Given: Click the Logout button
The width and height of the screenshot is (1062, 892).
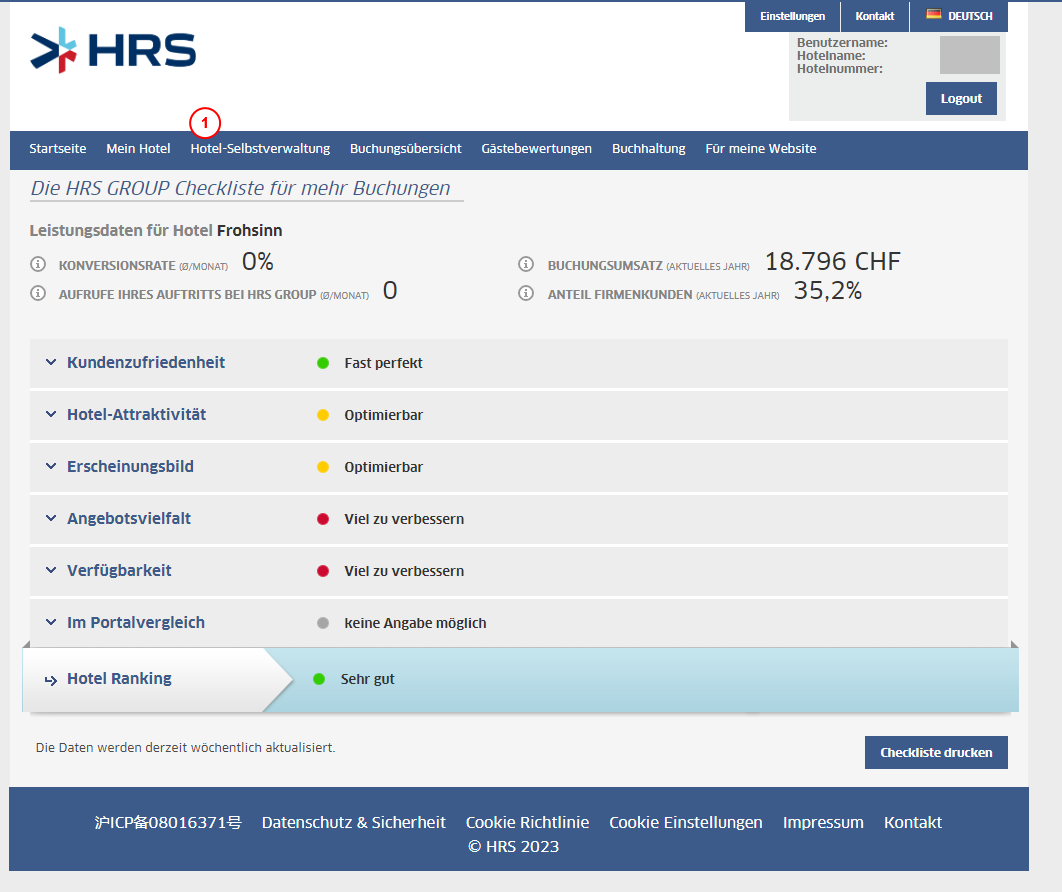Looking at the screenshot, I should [x=961, y=99].
